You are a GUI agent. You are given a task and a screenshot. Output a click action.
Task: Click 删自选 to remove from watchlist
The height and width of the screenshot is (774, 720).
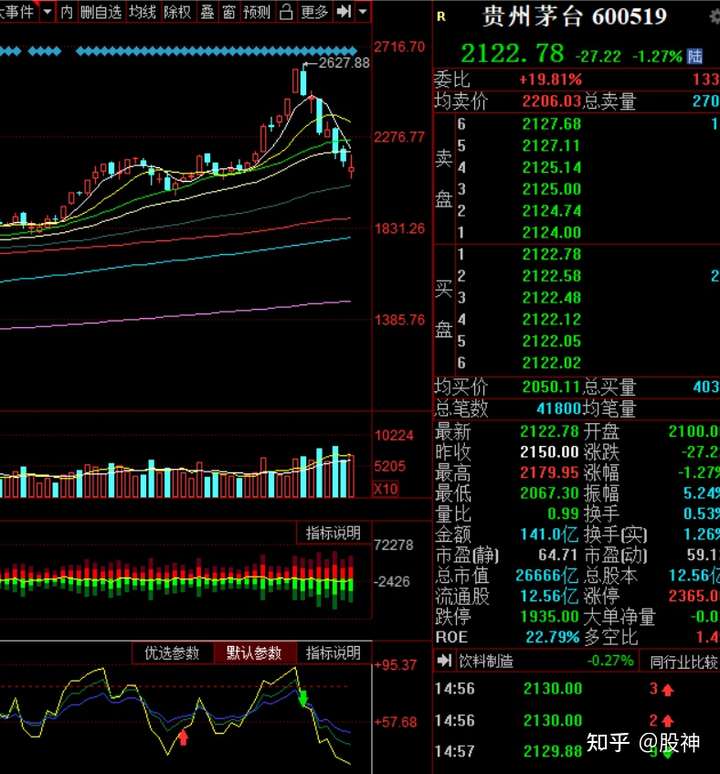101,11
